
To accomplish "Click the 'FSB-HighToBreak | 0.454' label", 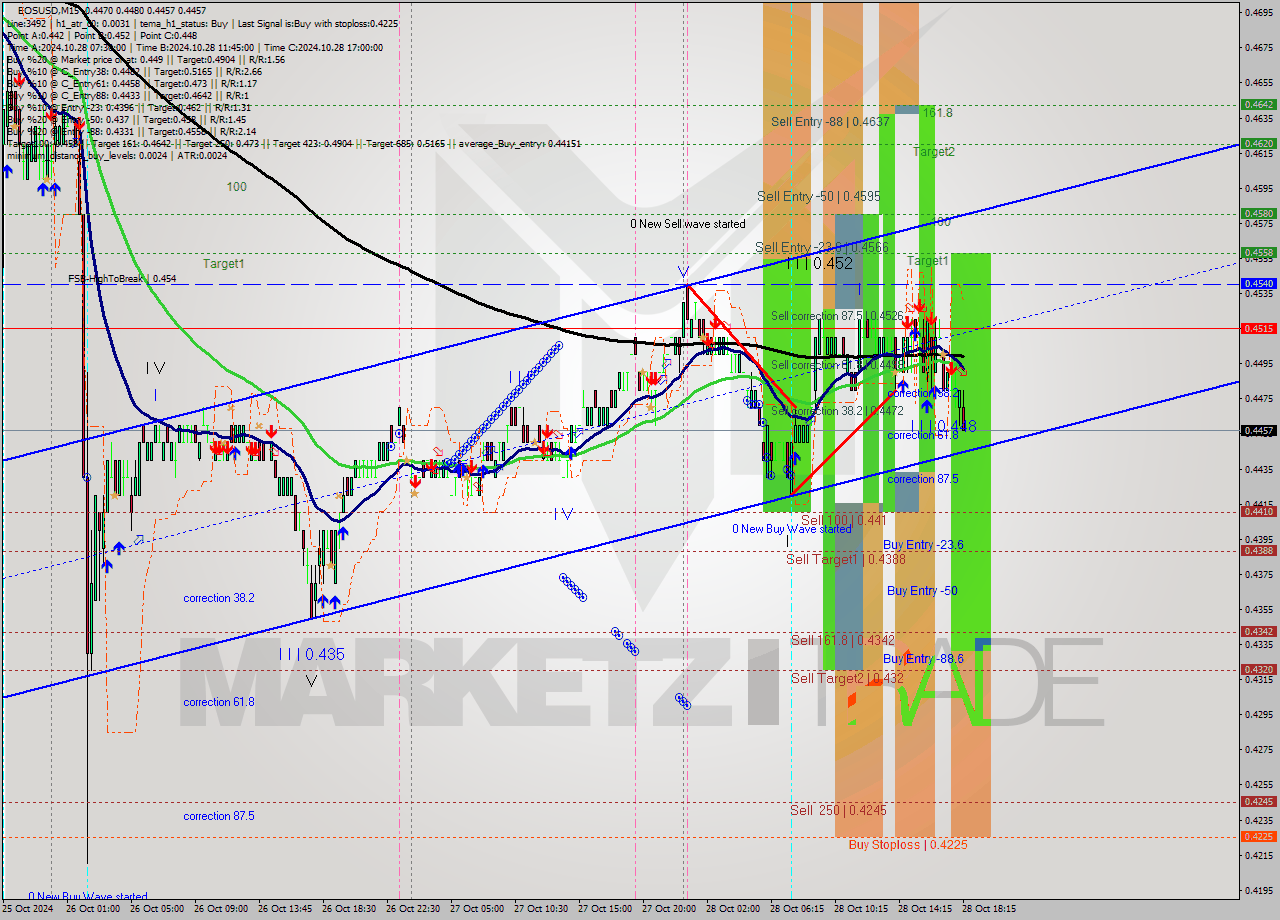I will (x=122, y=279).
